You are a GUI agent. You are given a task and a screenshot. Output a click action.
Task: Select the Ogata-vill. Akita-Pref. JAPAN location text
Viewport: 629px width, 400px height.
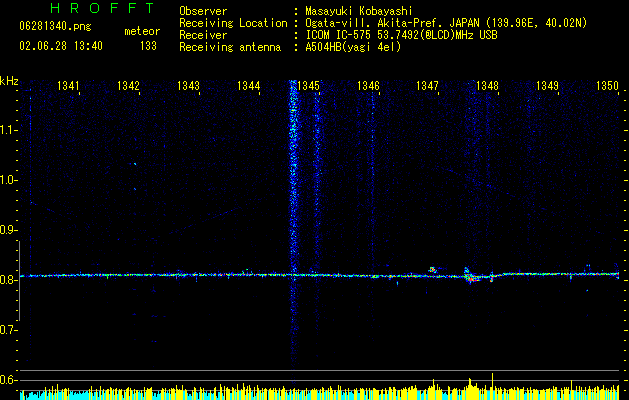pos(446,23)
